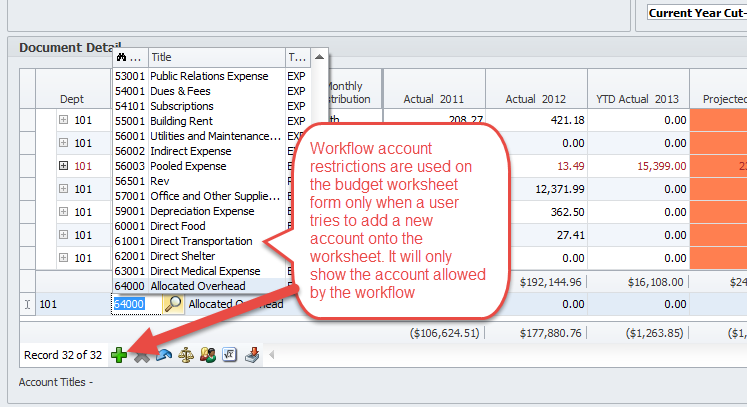The height and width of the screenshot is (407, 747).
Task: Click the blue undo arrow icon
Action: (x=163, y=355)
